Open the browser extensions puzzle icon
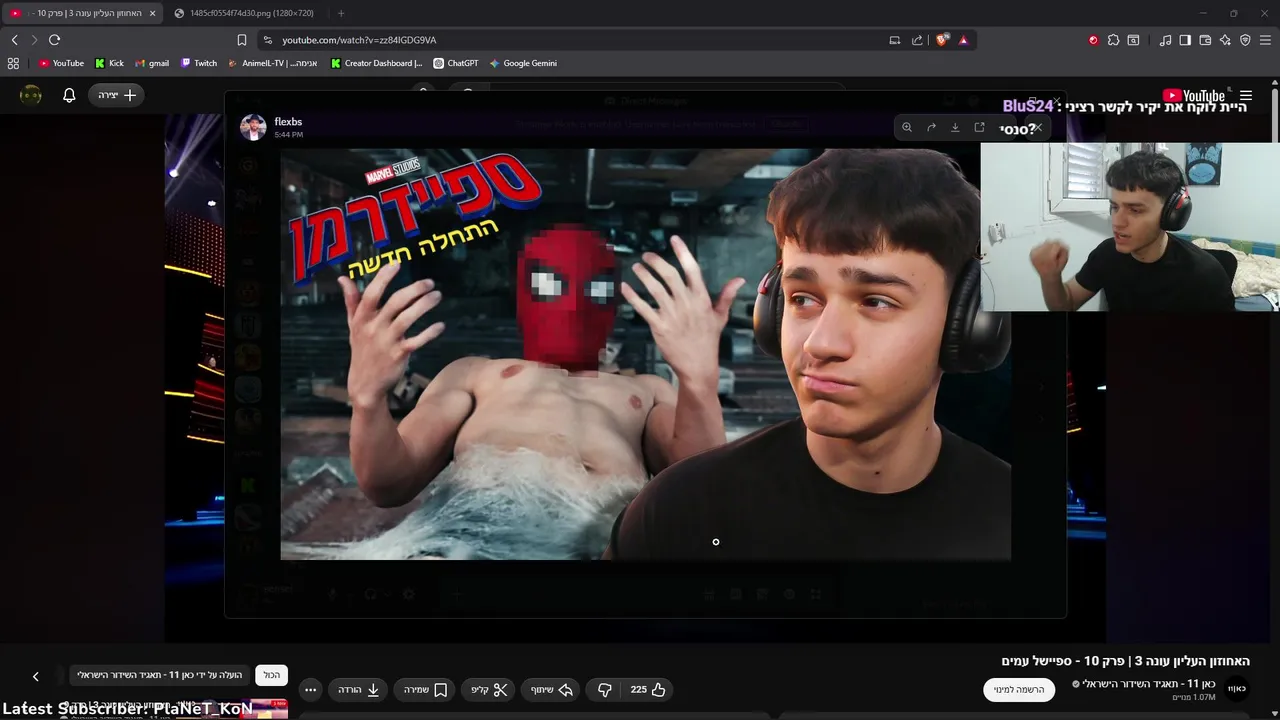The width and height of the screenshot is (1280, 720). click(1113, 40)
